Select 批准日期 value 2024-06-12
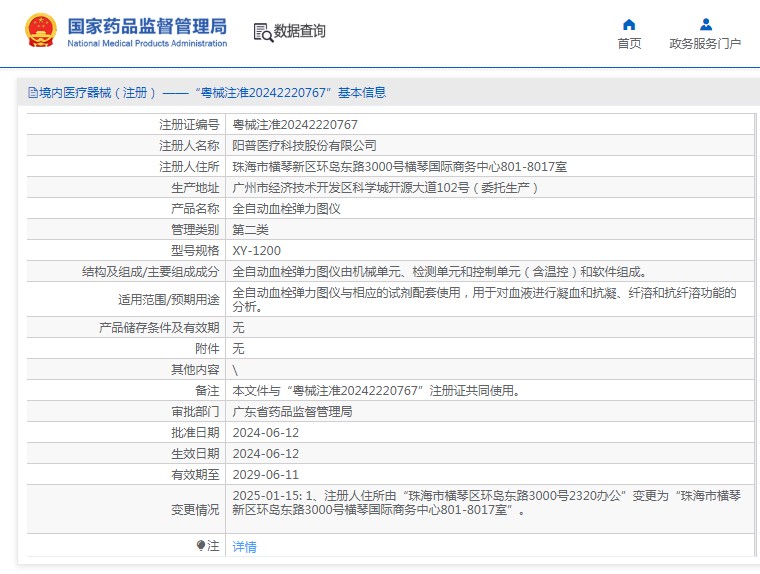760x574 pixels. [x=266, y=432]
